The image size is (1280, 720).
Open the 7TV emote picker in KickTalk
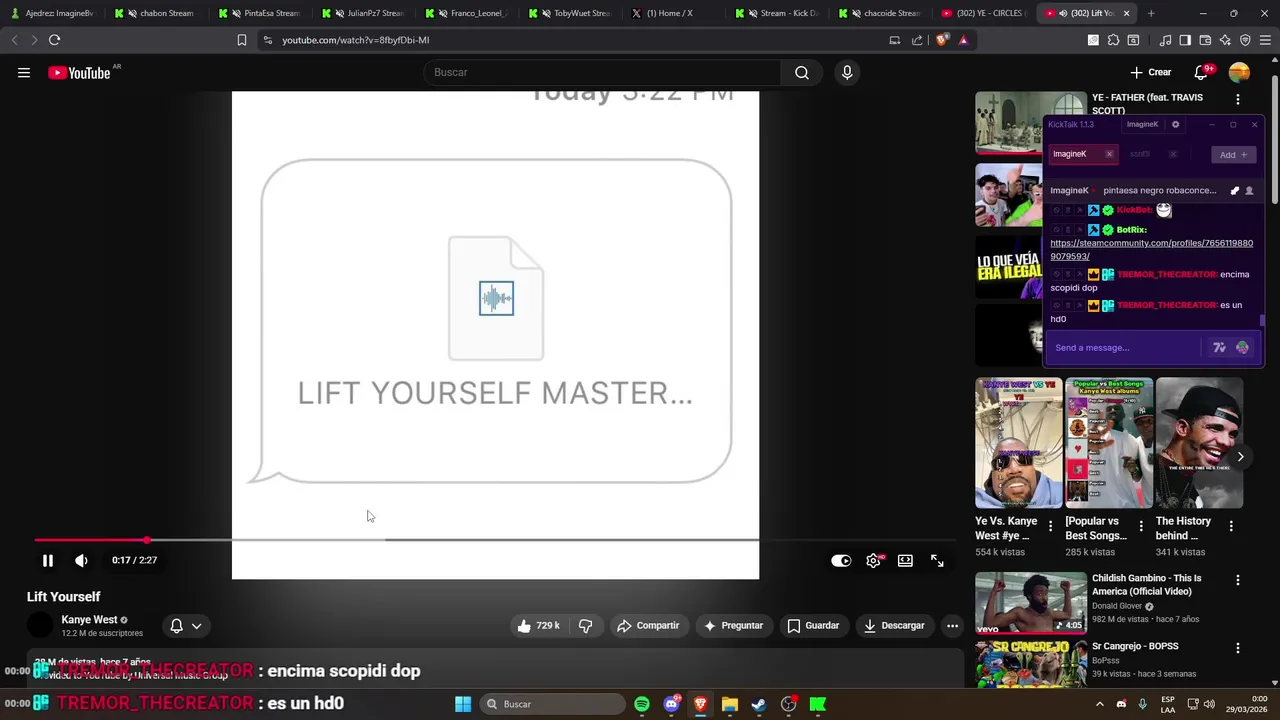pyautogui.click(x=1219, y=348)
